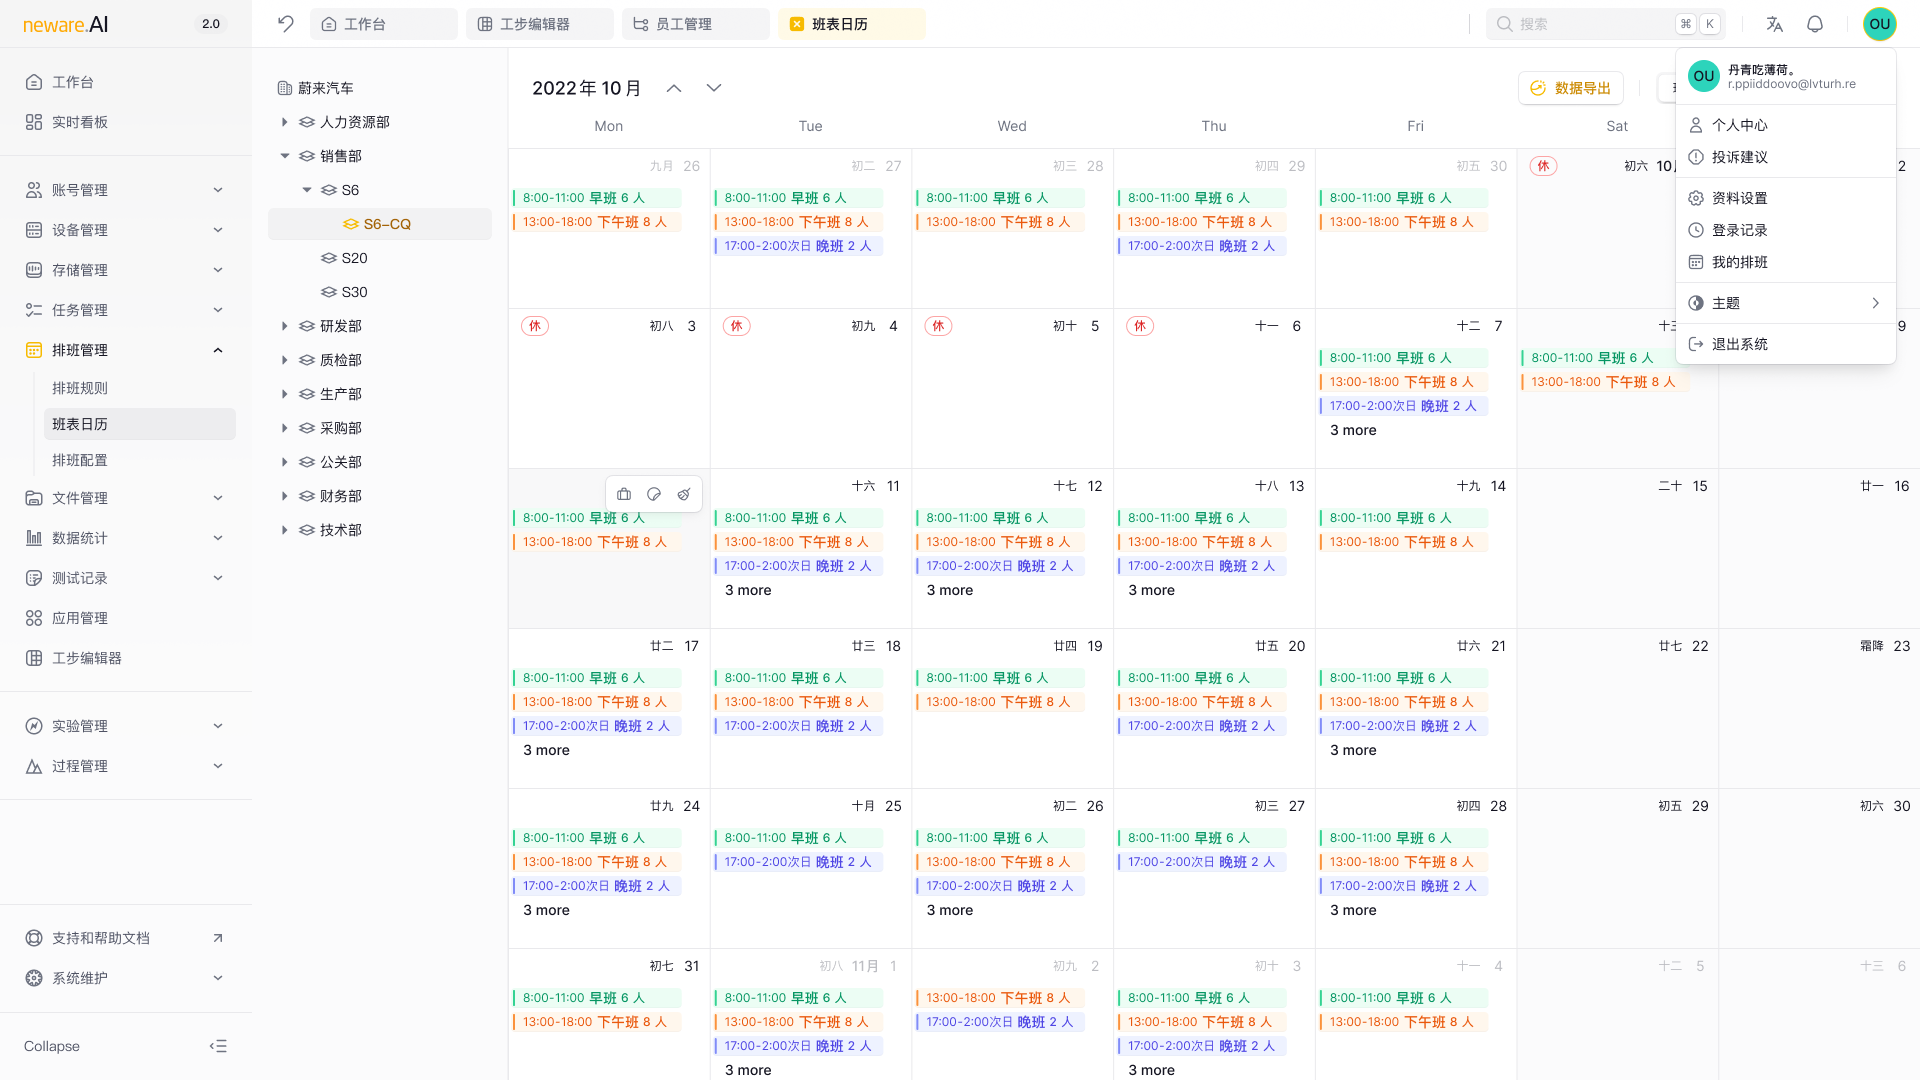This screenshot has height=1080, width=1920.
Task: Select 班表日历 in sidebar
Action: (x=140, y=424)
